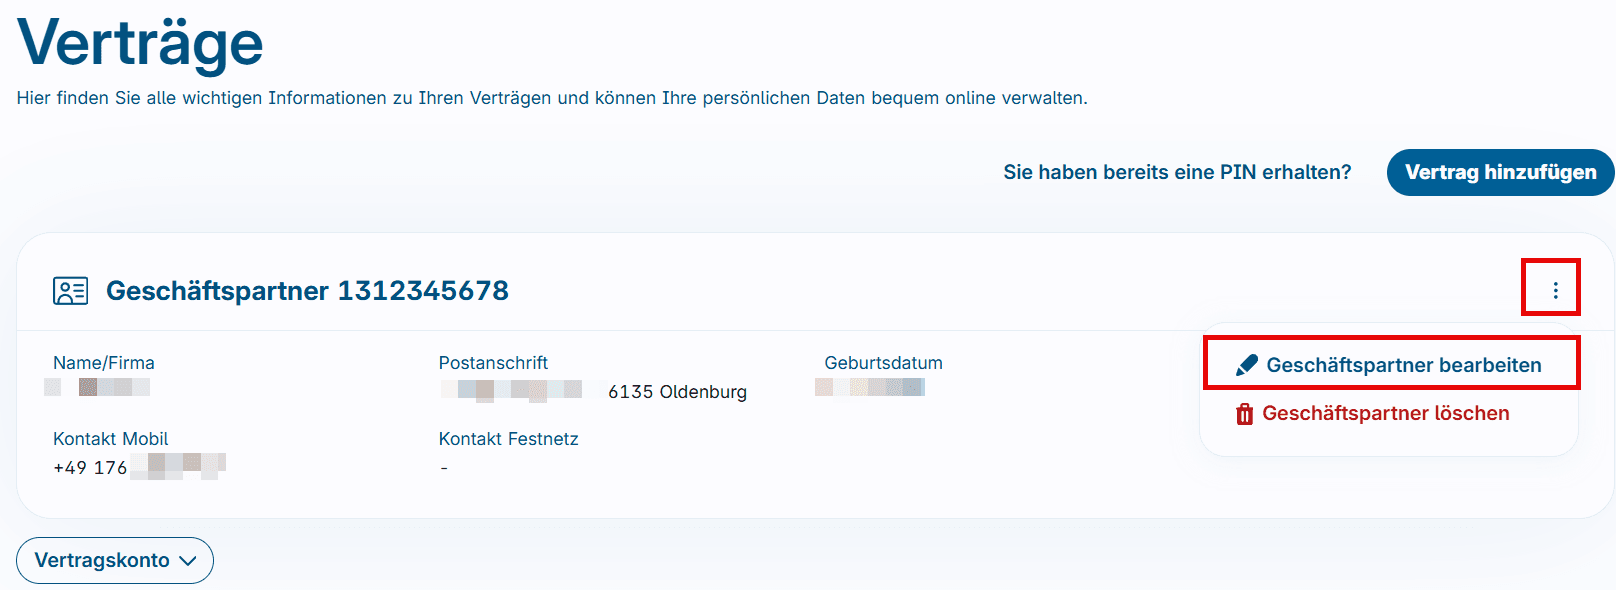This screenshot has height=590, width=1616.
Task: Select Geschäftspartner bearbeiten menu entry
Action: (x=1390, y=364)
